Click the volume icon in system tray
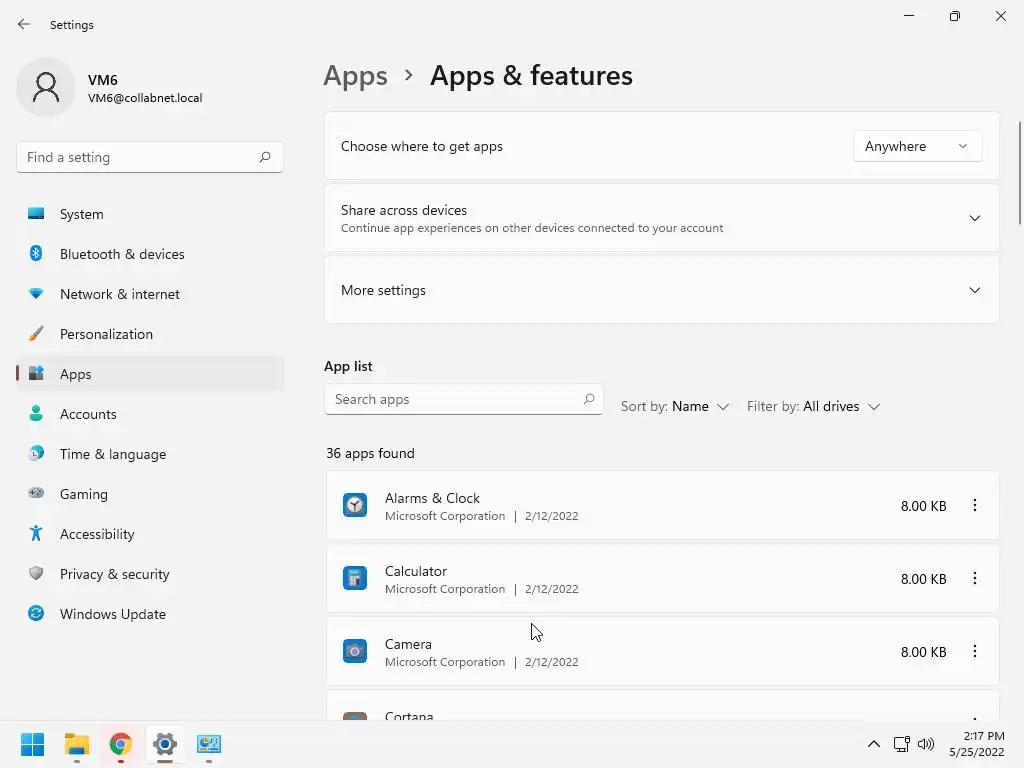Image resolution: width=1024 pixels, height=768 pixels. (926, 744)
